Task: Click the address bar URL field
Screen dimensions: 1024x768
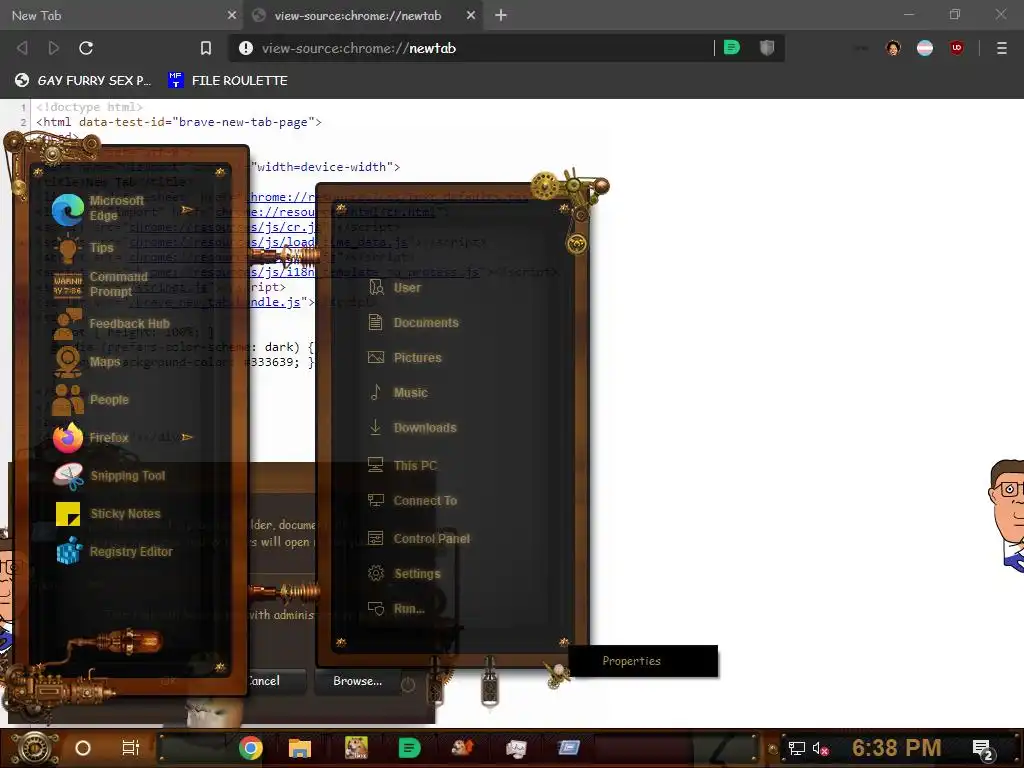Action: [483, 48]
